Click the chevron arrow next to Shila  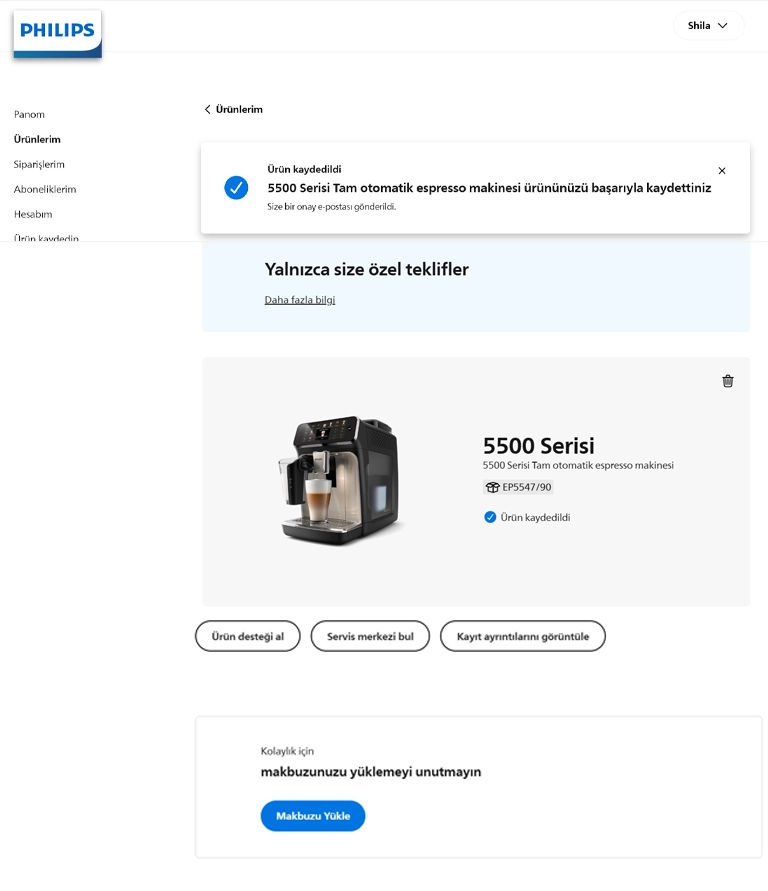(x=723, y=26)
